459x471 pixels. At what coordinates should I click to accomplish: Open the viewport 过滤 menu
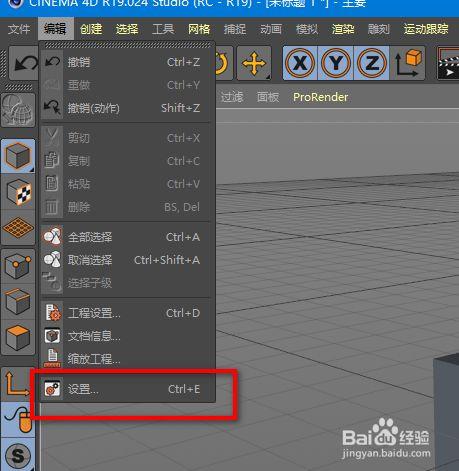coord(232,97)
